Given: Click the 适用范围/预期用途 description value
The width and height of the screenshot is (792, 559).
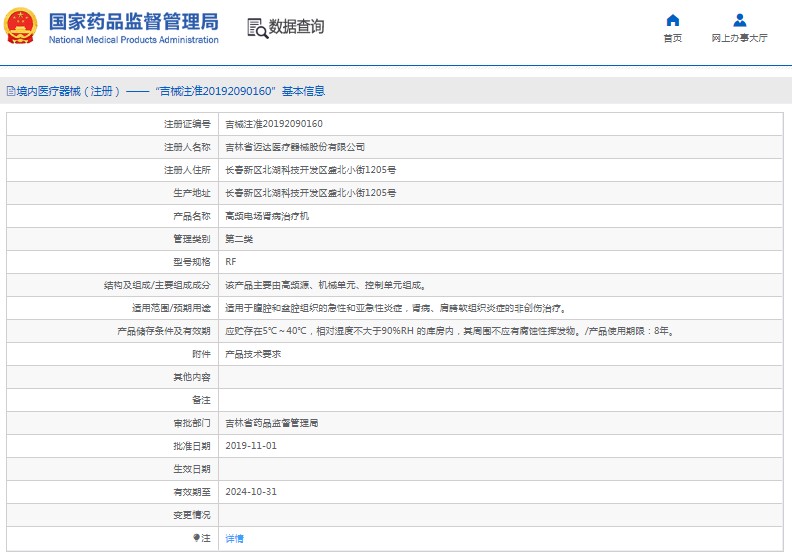Looking at the screenshot, I should pos(397,308).
